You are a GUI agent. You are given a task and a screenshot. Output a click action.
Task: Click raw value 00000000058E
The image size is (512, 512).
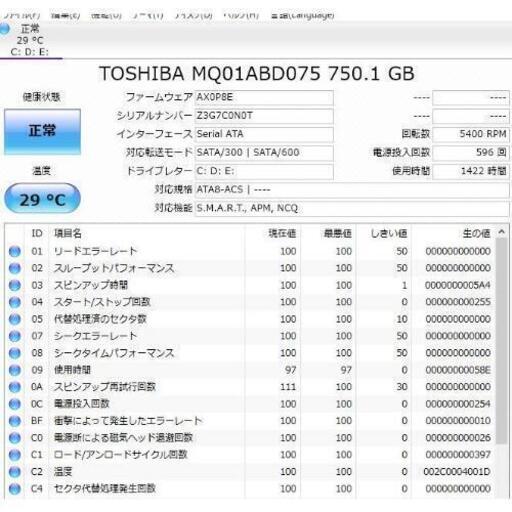point(458,370)
